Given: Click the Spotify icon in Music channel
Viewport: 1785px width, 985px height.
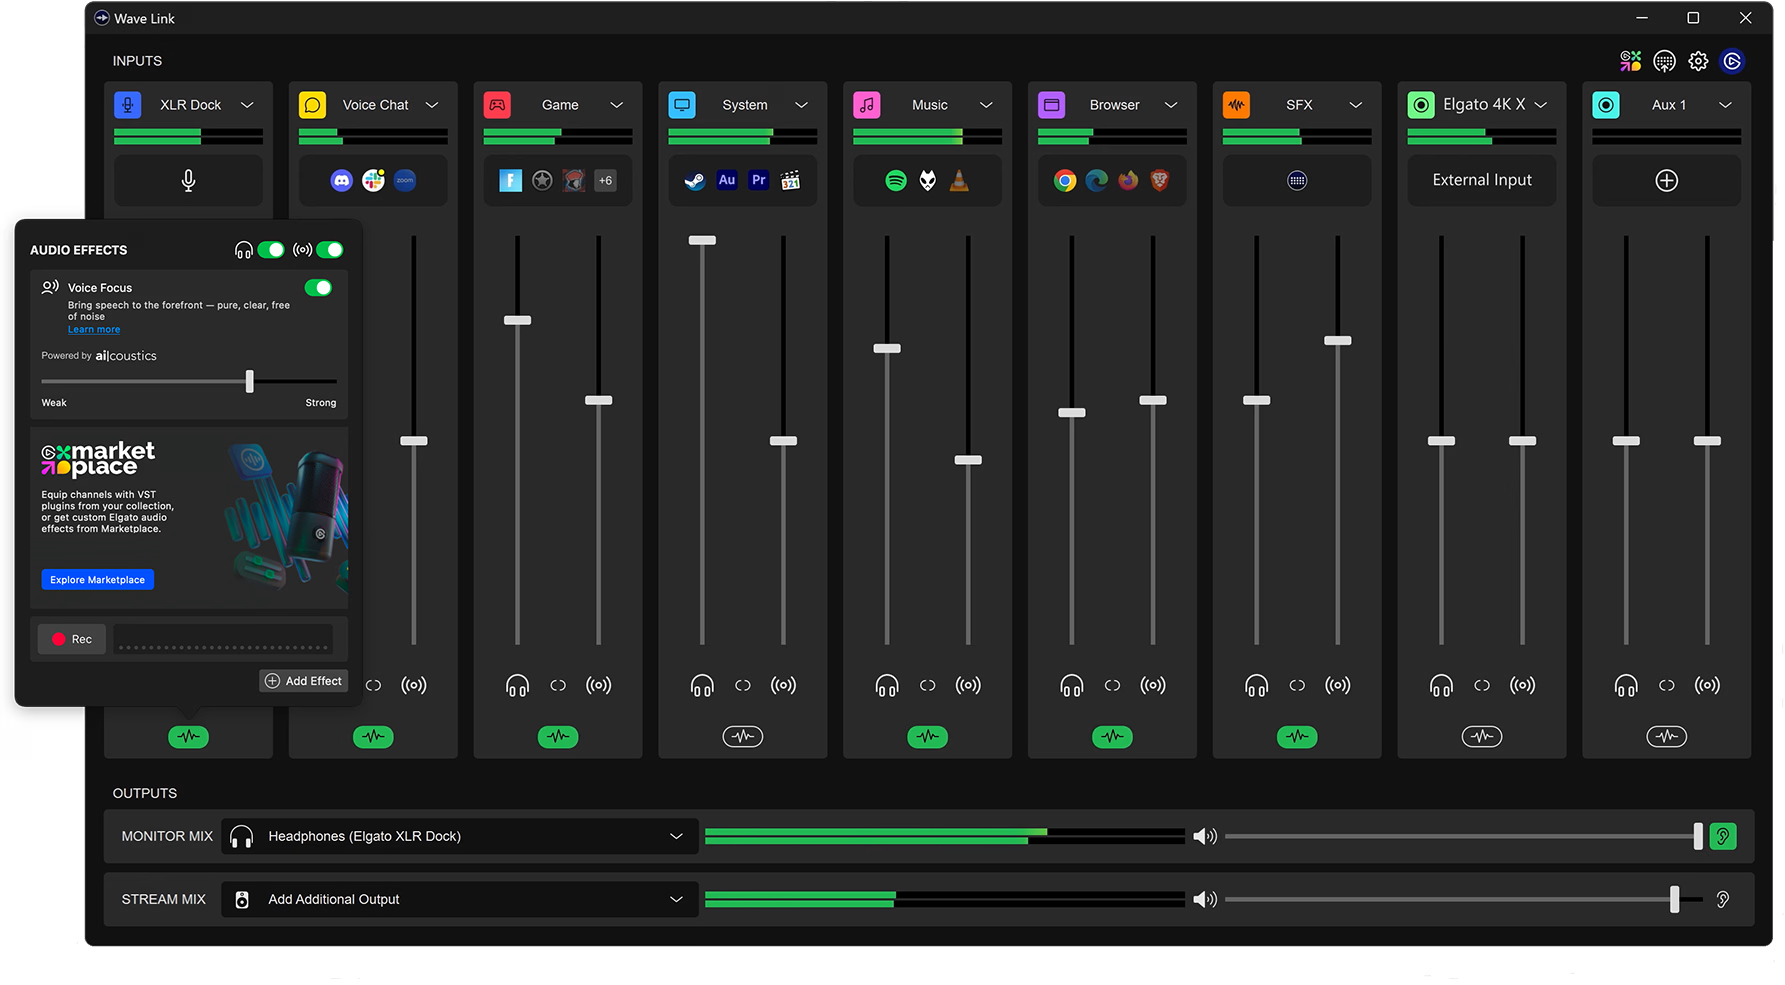Looking at the screenshot, I should click(x=896, y=181).
